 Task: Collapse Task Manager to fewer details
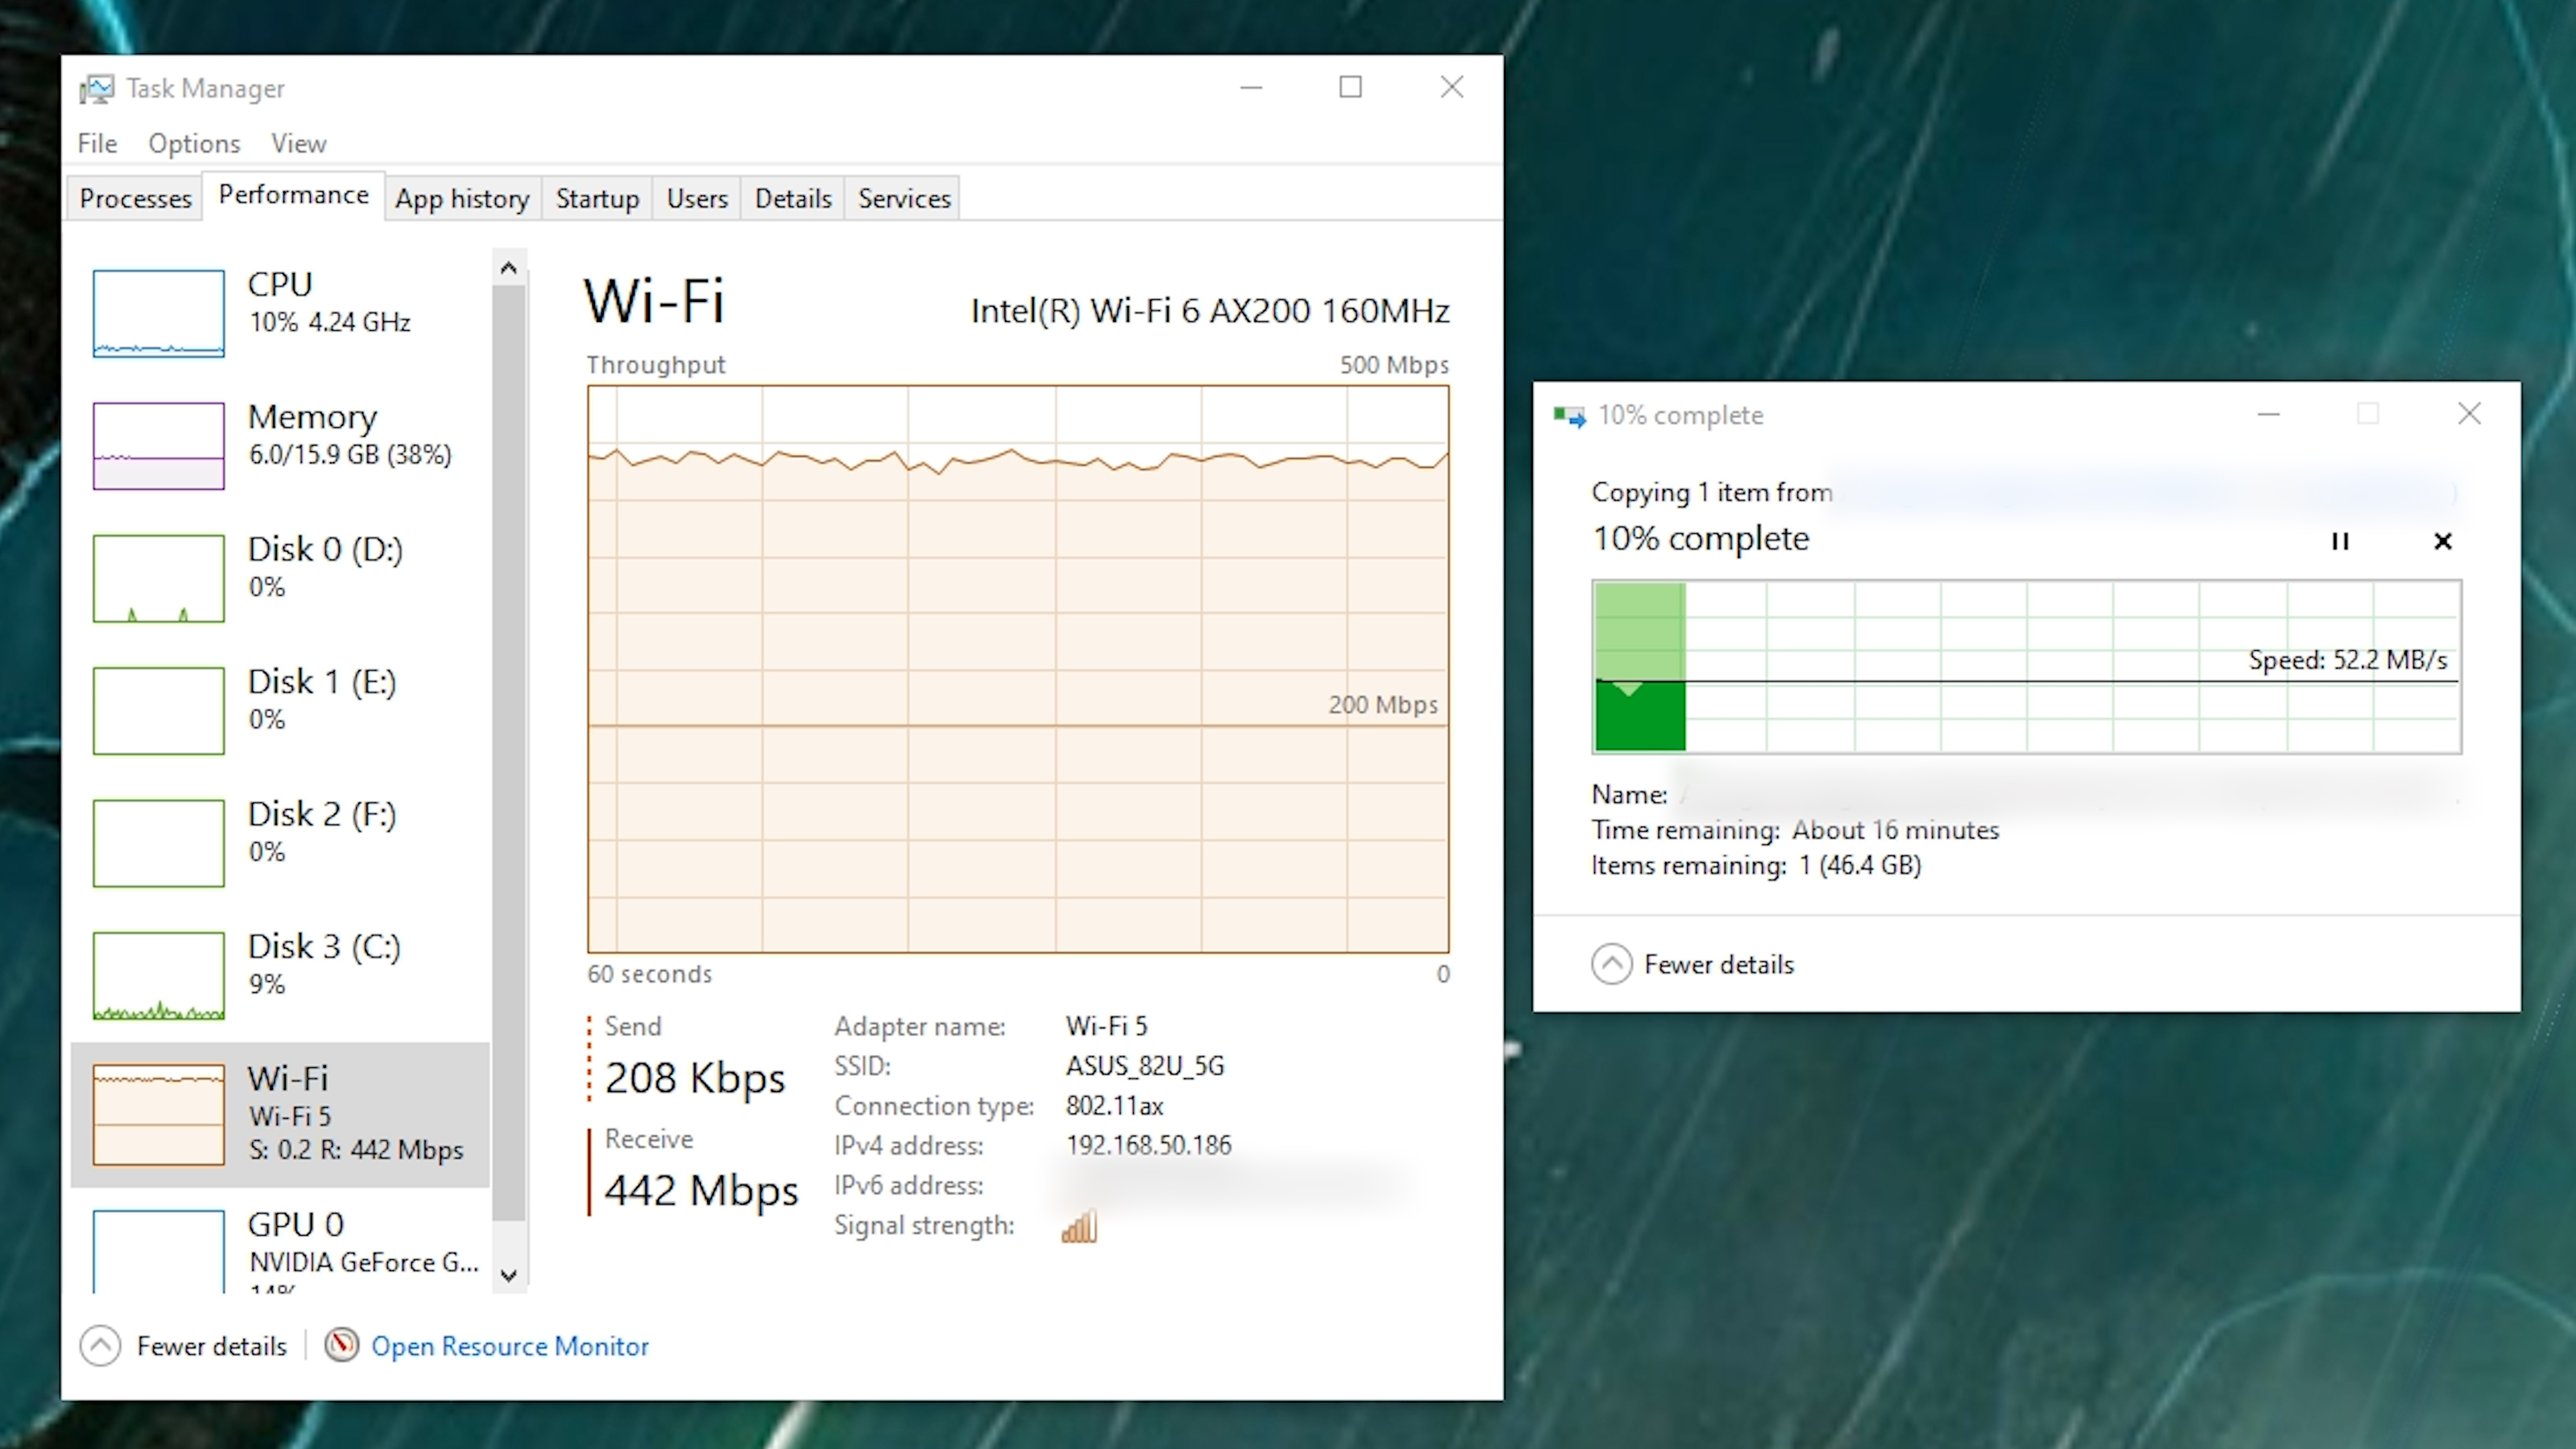tap(184, 1346)
